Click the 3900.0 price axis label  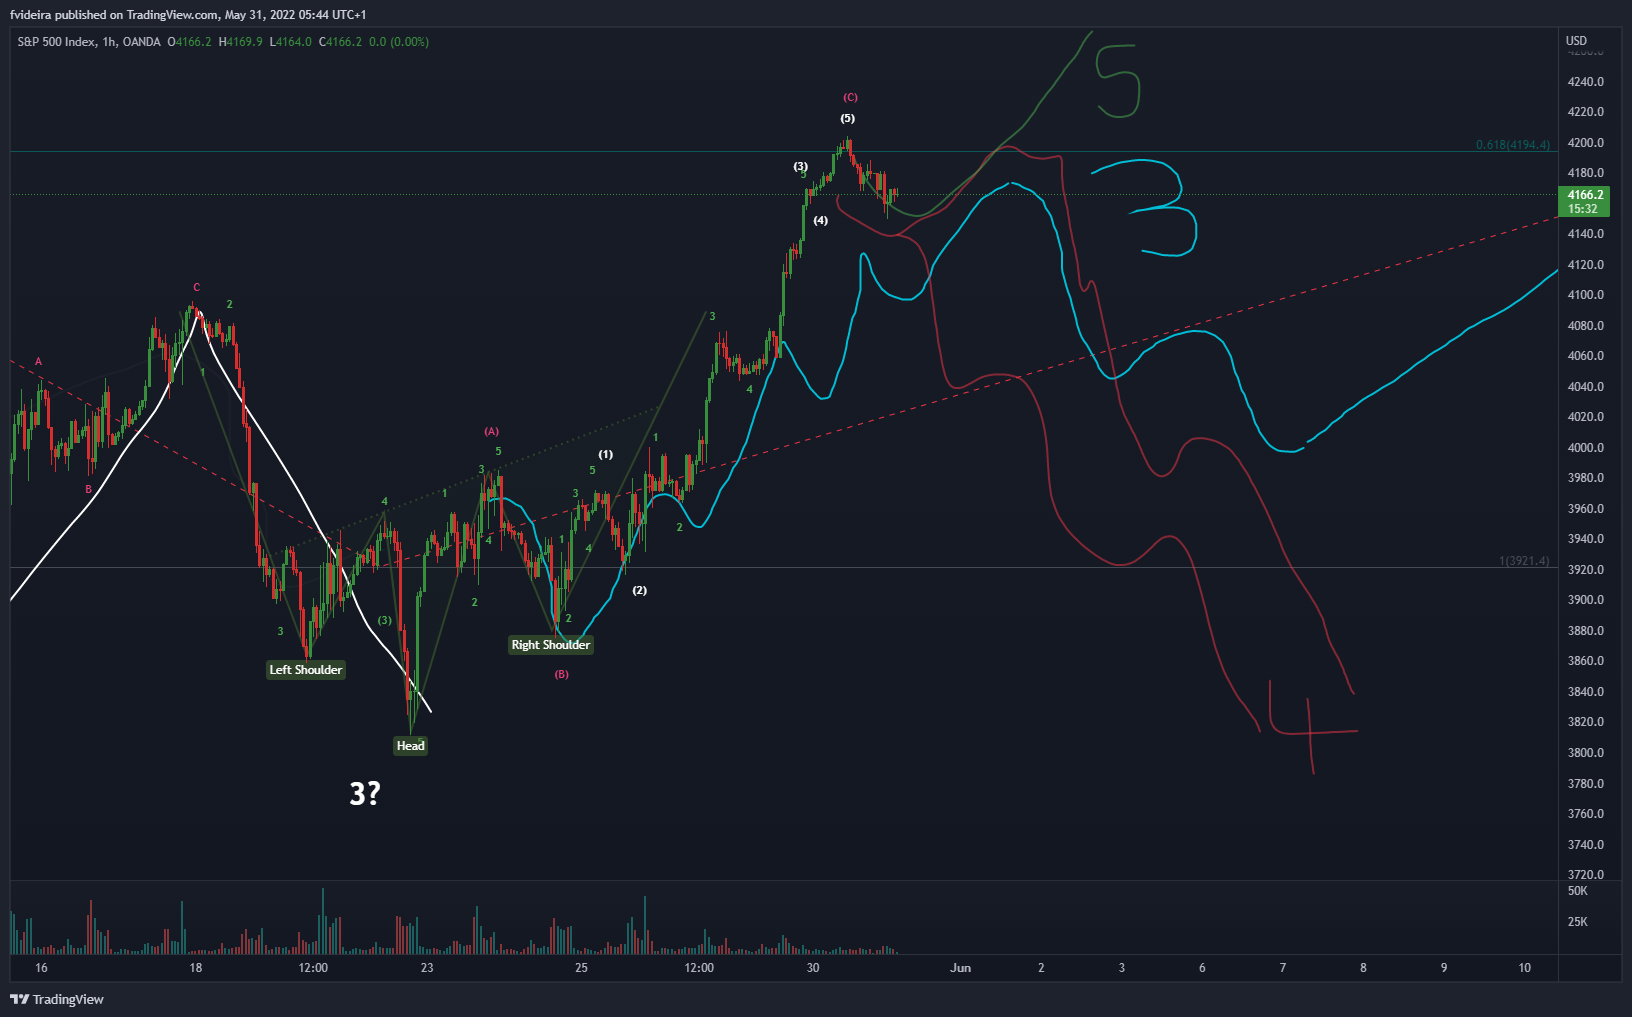pyautogui.click(x=1586, y=600)
